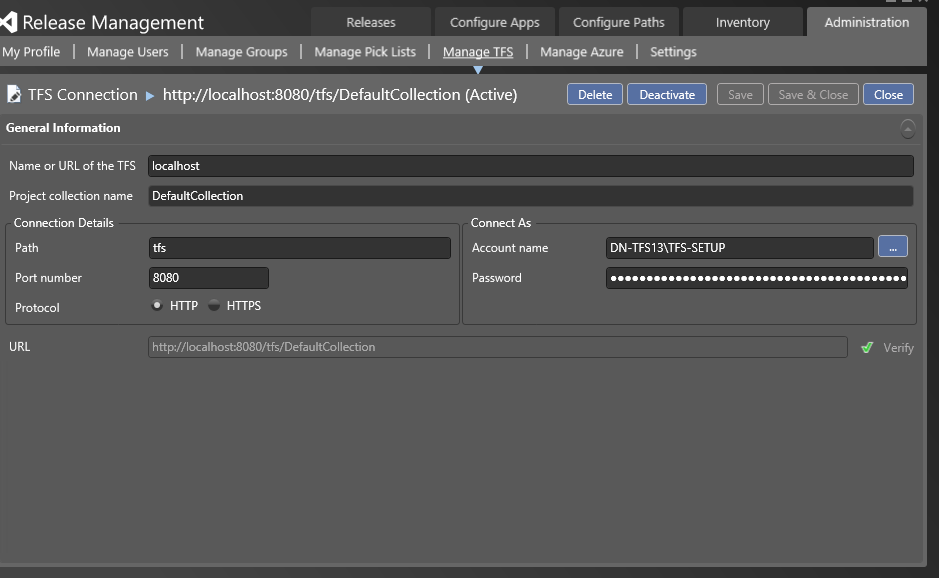Switch to the Configure Apps tab
939x578 pixels.
tap(494, 22)
